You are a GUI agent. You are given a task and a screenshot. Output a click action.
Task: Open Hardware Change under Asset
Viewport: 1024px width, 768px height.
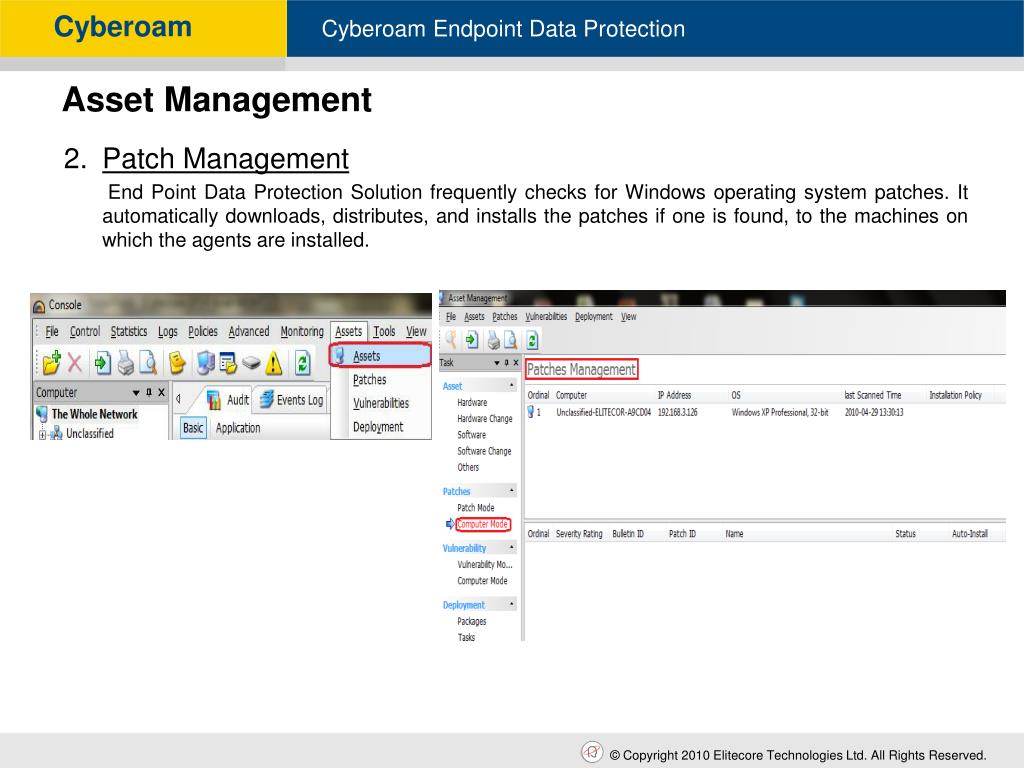(485, 419)
